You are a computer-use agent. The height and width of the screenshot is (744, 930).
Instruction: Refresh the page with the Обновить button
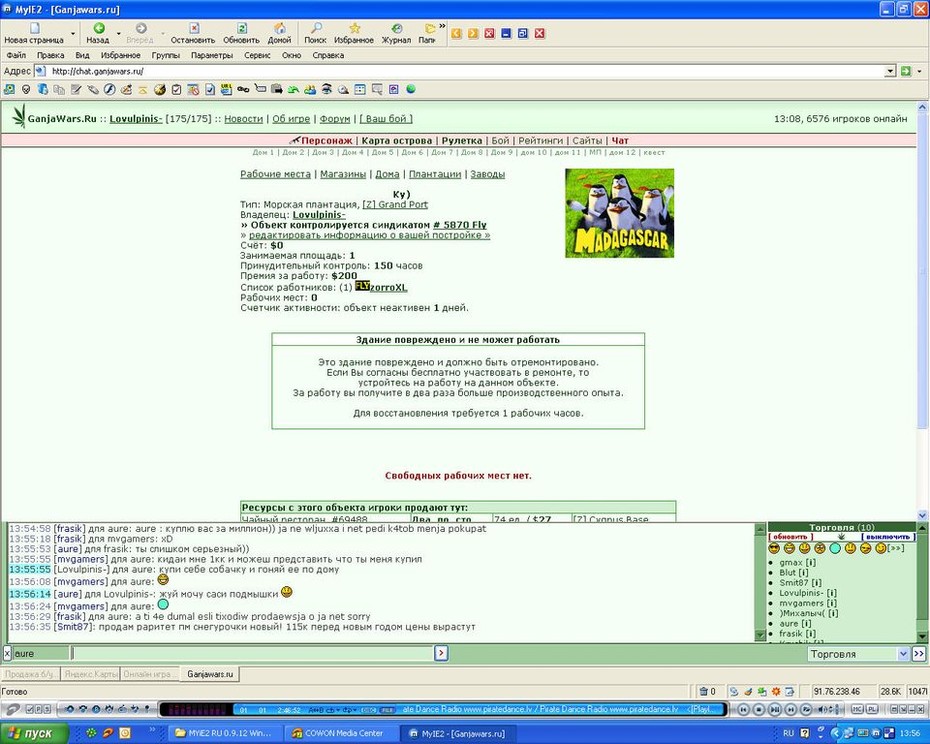click(241, 33)
